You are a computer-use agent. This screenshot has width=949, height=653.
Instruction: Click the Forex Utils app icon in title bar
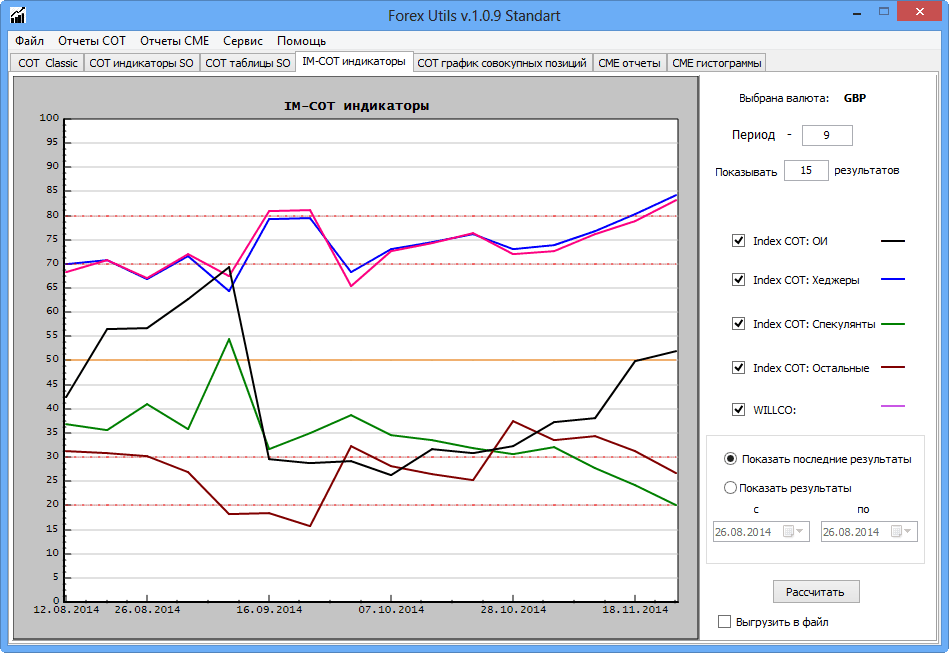17,16
